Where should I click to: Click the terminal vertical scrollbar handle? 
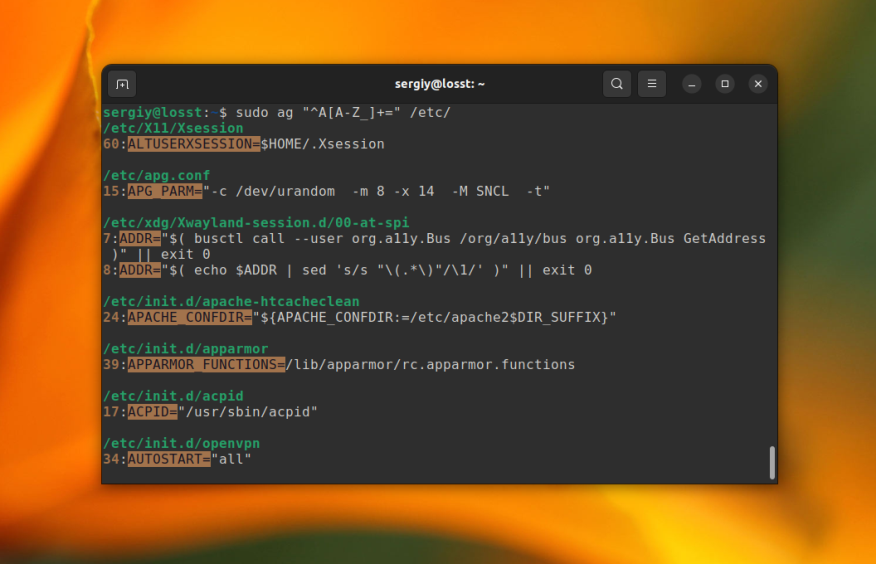click(772, 462)
